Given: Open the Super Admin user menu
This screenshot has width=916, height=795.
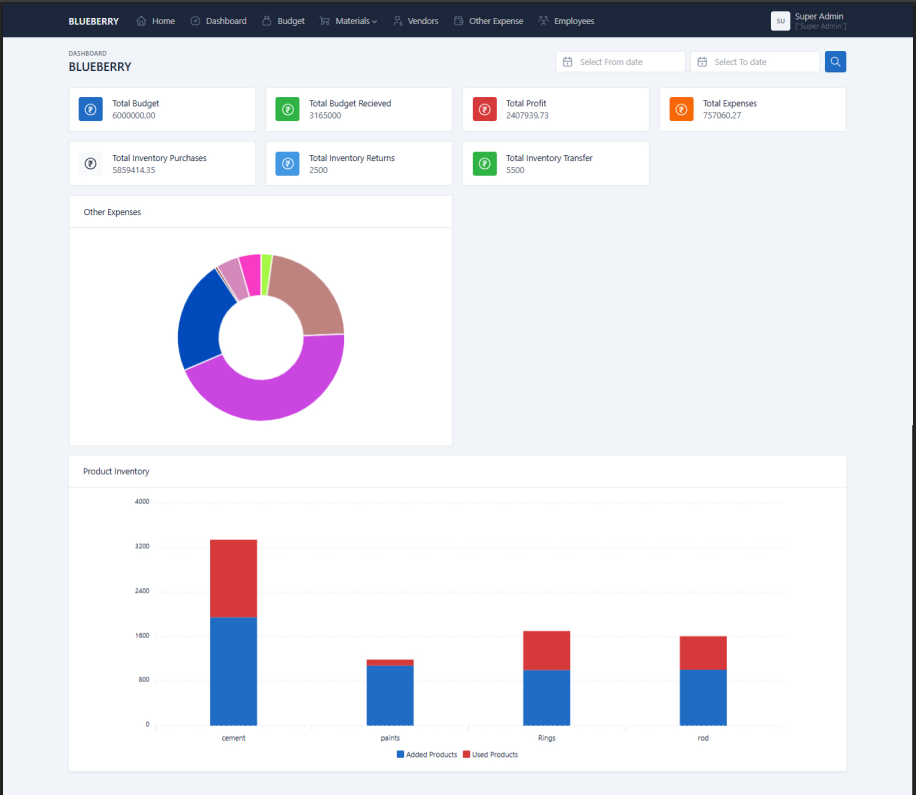Looking at the screenshot, I should (809, 21).
